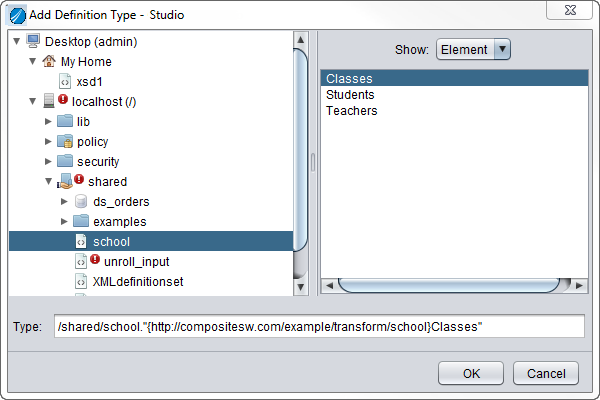Select the XMLdefinitionset tree item
Image resolution: width=600 pixels, height=400 pixels.
[137, 282]
